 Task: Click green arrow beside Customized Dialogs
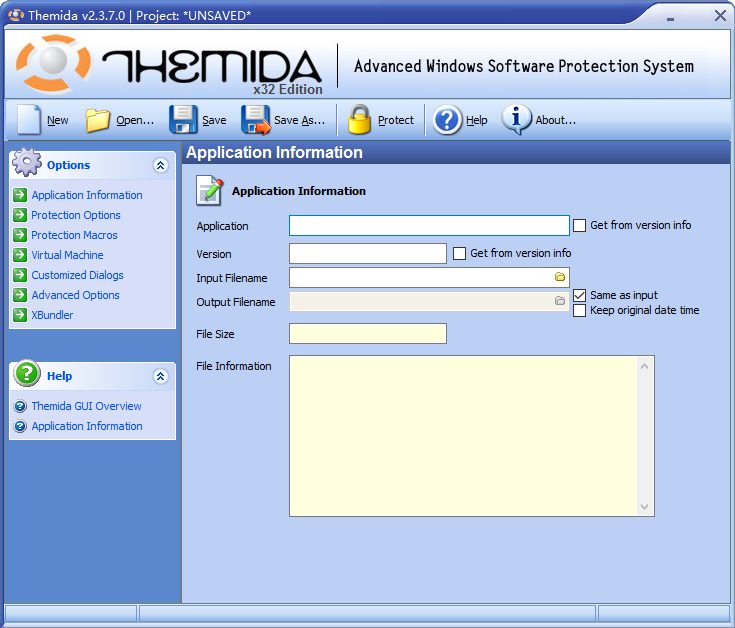click(x=20, y=275)
